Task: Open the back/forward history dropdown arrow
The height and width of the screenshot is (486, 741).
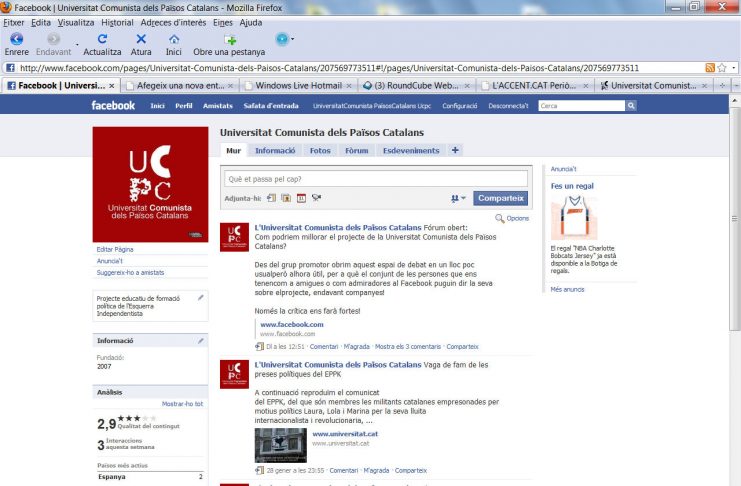Action: click(78, 45)
